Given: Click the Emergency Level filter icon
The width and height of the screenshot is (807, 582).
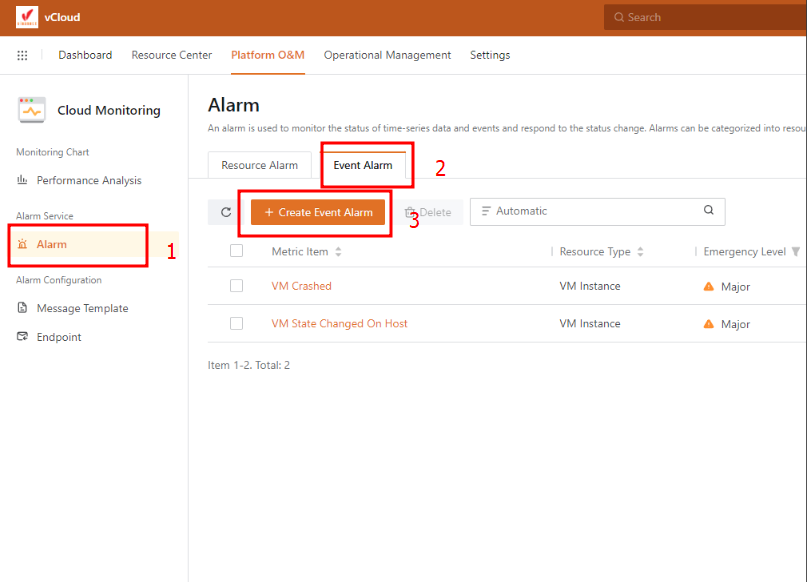Looking at the screenshot, I should click(796, 252).
